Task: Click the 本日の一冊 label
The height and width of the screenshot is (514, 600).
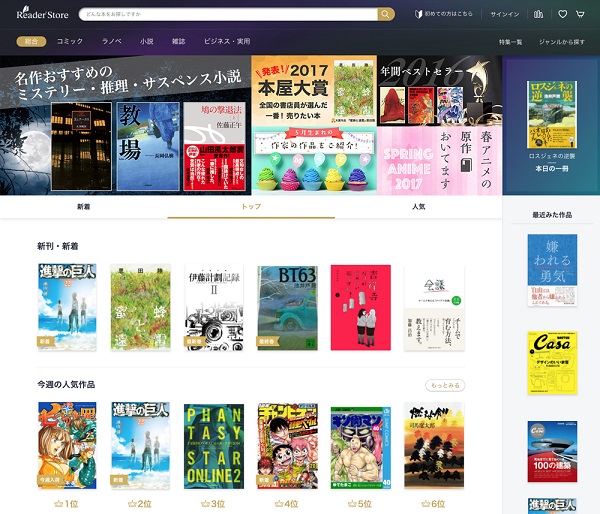Action: click(552, 168)
